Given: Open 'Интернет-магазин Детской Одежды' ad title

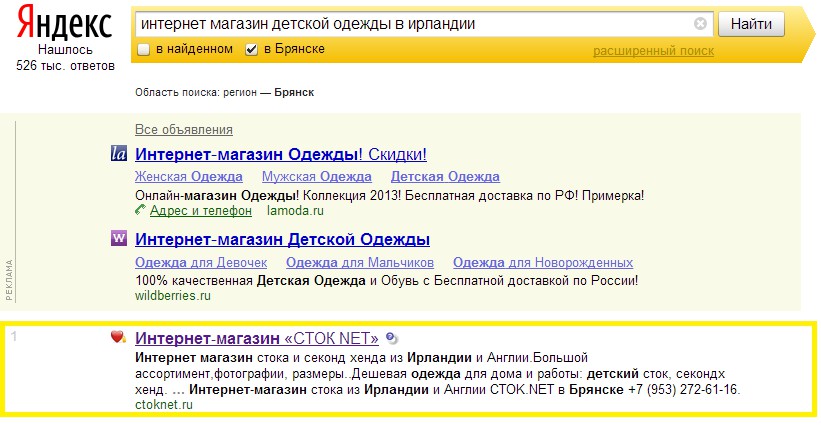Looking at the screenshot, I should (282, 240).
